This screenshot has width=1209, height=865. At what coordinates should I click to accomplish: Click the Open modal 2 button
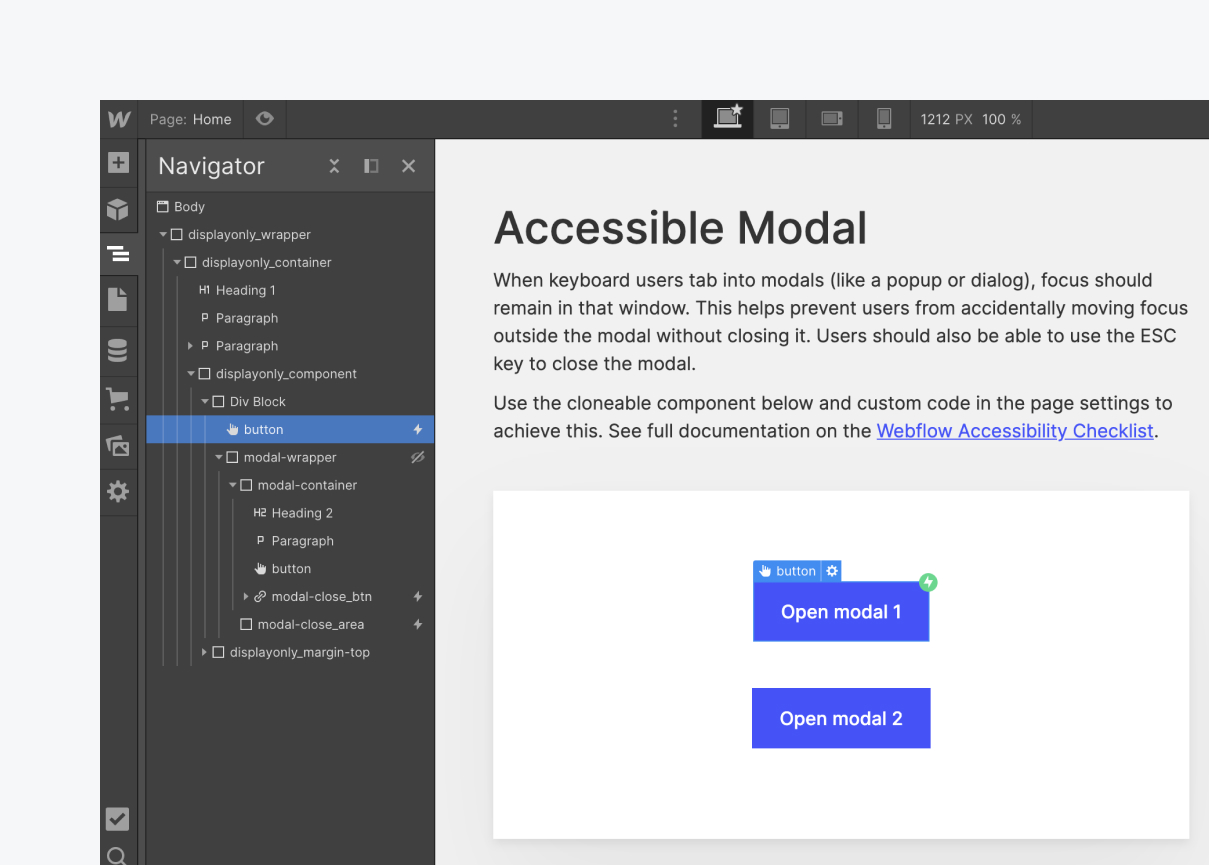point(841,718)
